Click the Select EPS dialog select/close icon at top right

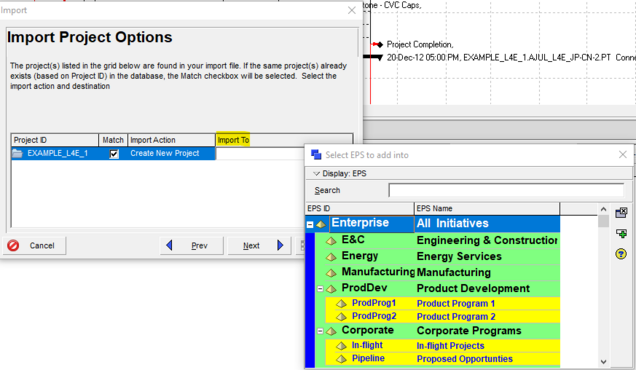tap(621, 213)
